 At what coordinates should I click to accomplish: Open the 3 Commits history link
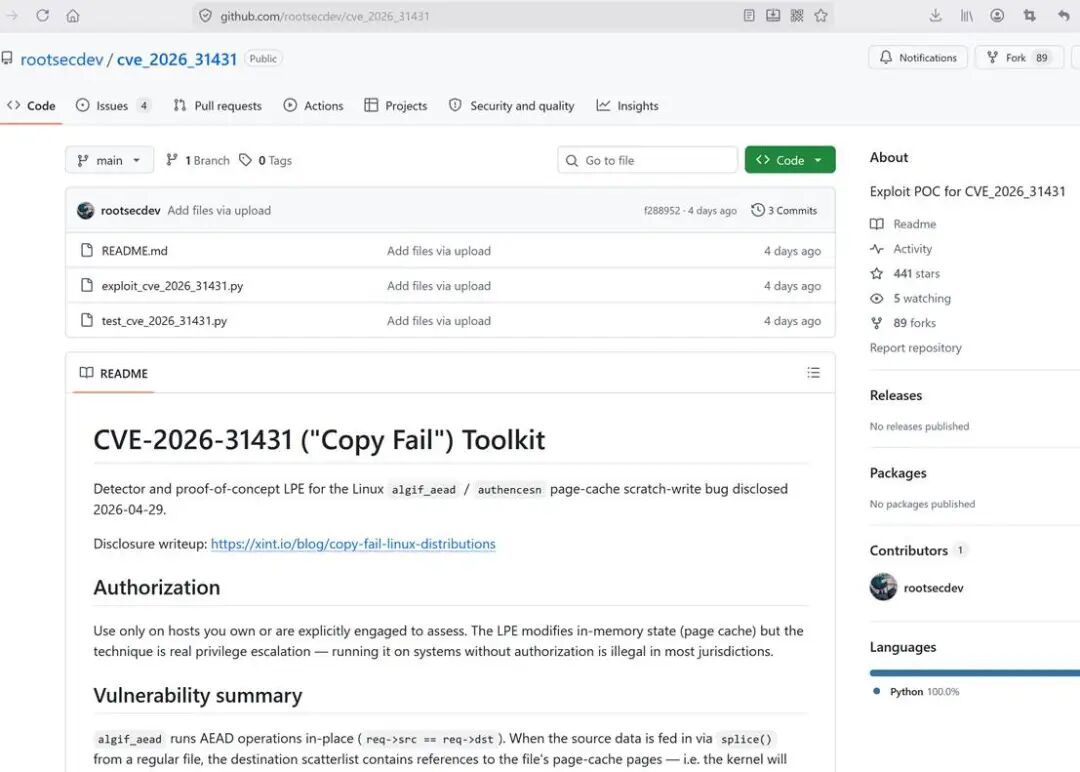[785, 210]
